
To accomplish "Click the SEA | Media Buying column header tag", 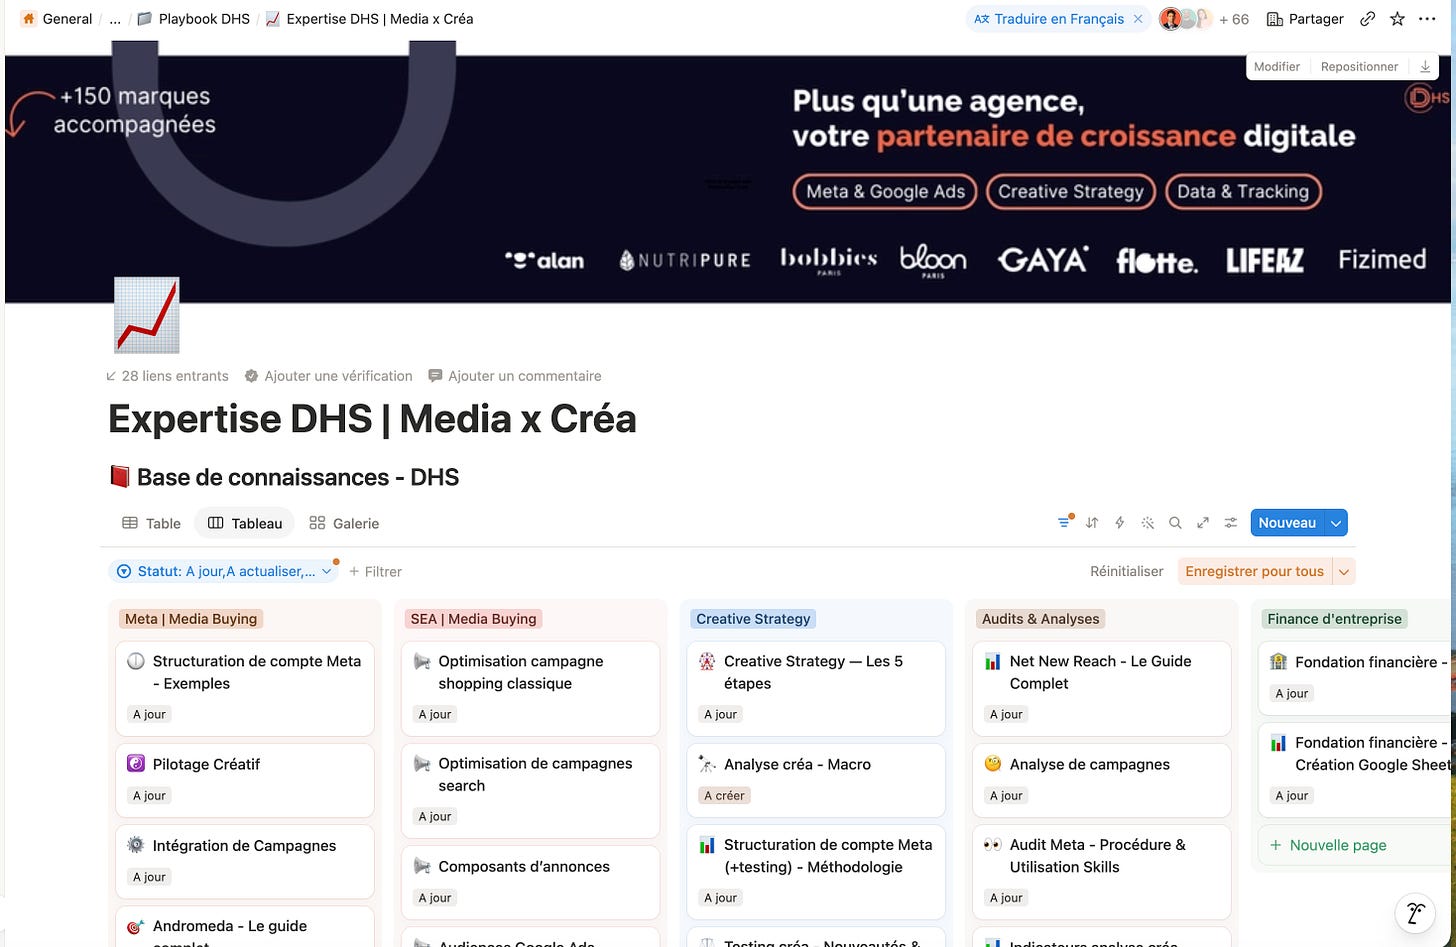I will [473, 619].
